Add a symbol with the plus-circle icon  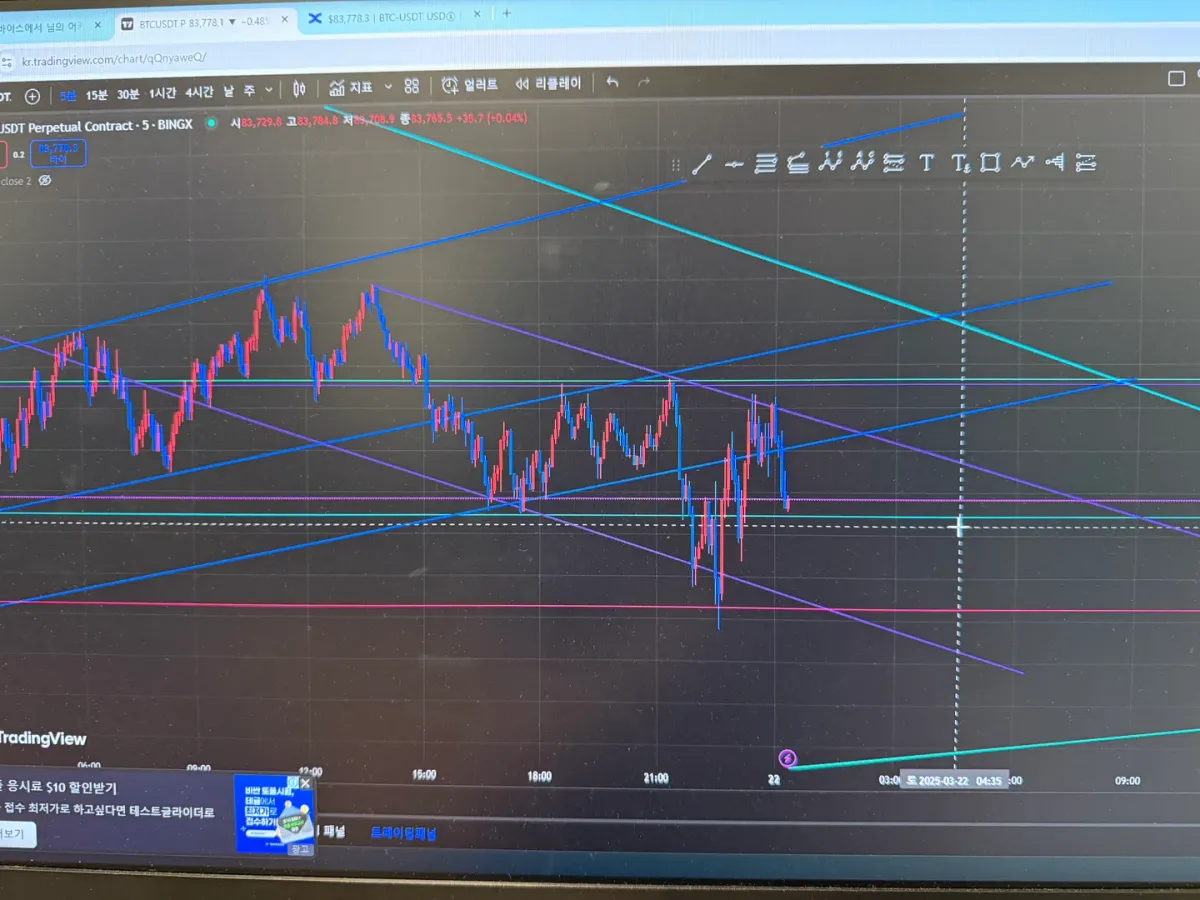pos(32,96)
